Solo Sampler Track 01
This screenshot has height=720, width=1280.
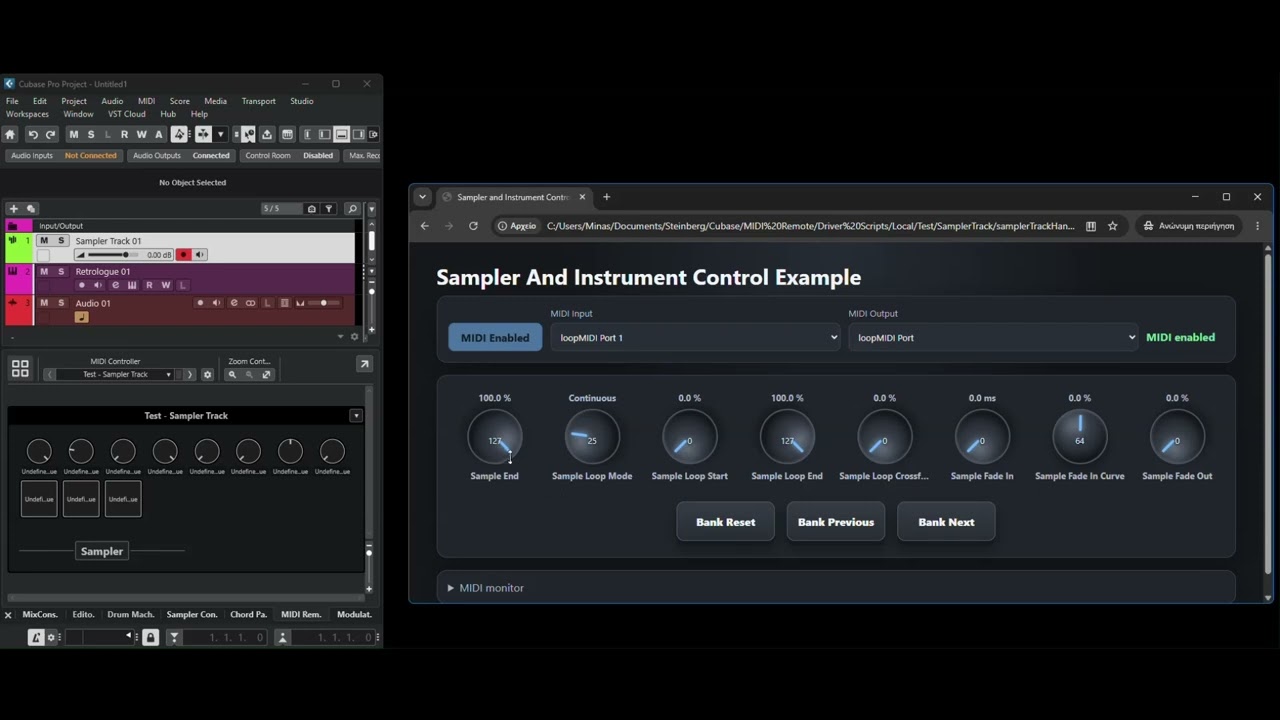click(x=61, y=240)
